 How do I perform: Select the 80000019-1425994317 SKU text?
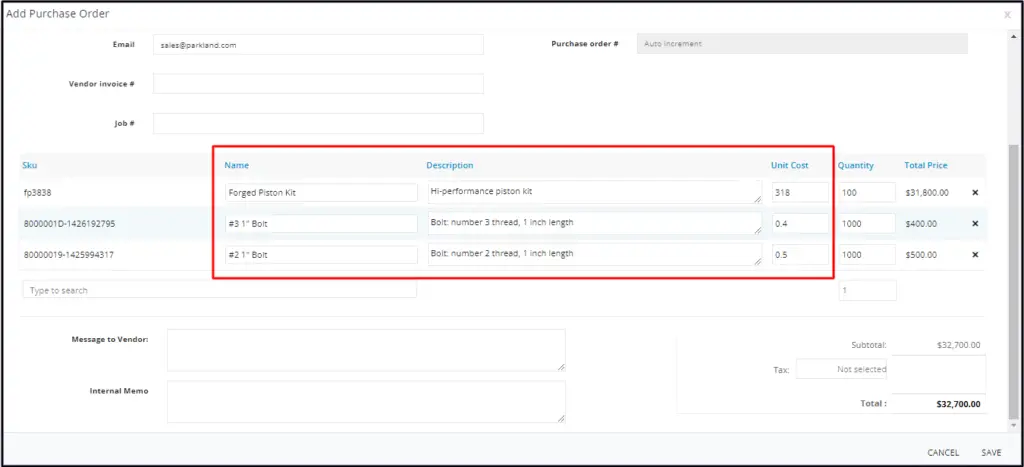click(x=69, y=255)
